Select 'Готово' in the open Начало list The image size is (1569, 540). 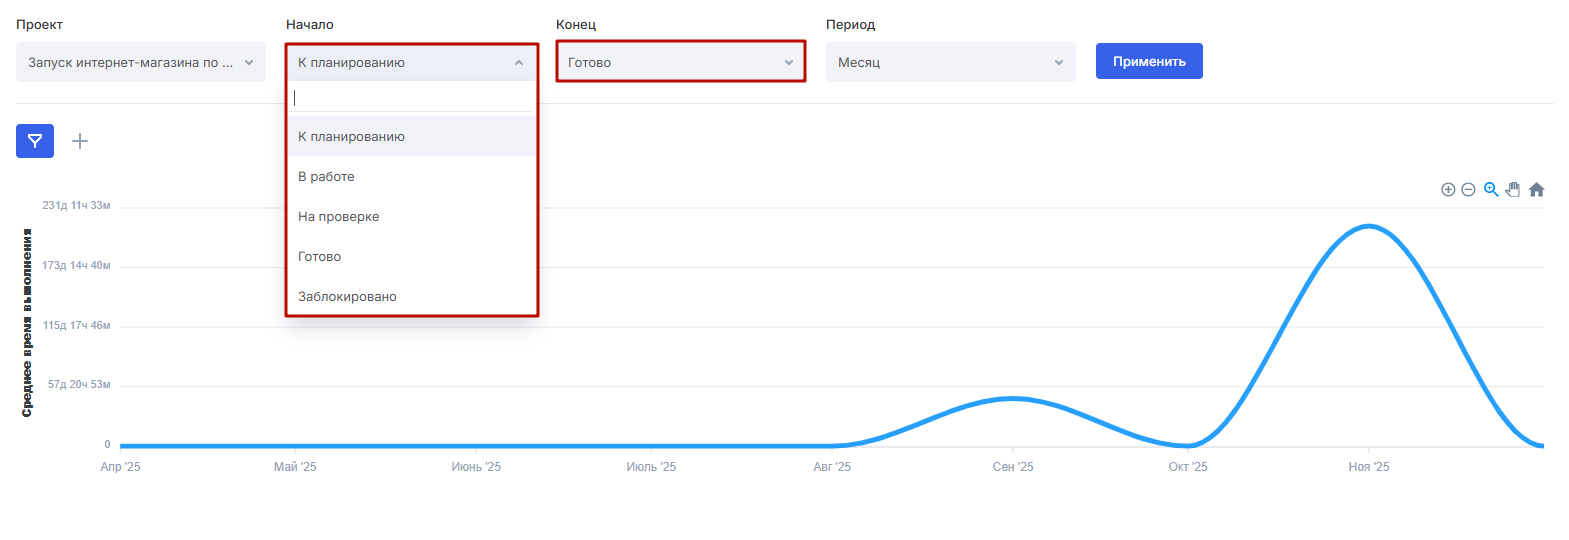(319, 257)
